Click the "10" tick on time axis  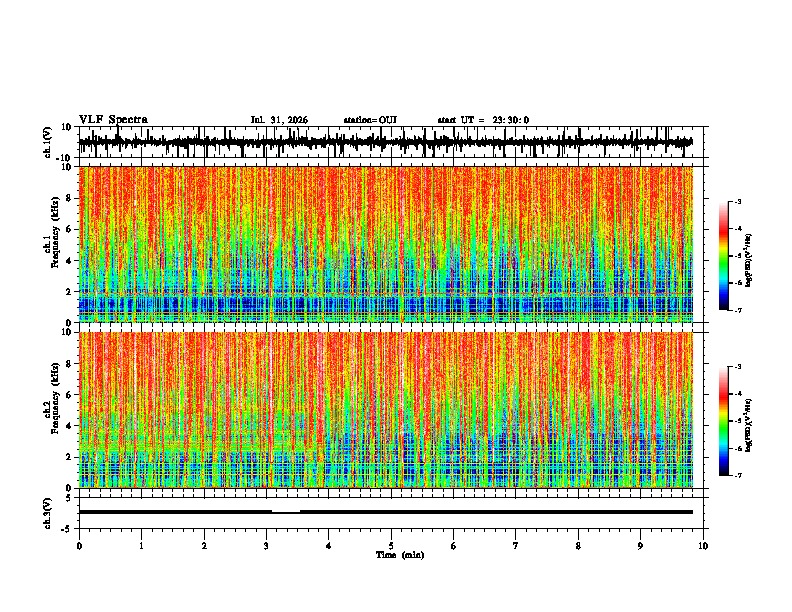(703, 546)
